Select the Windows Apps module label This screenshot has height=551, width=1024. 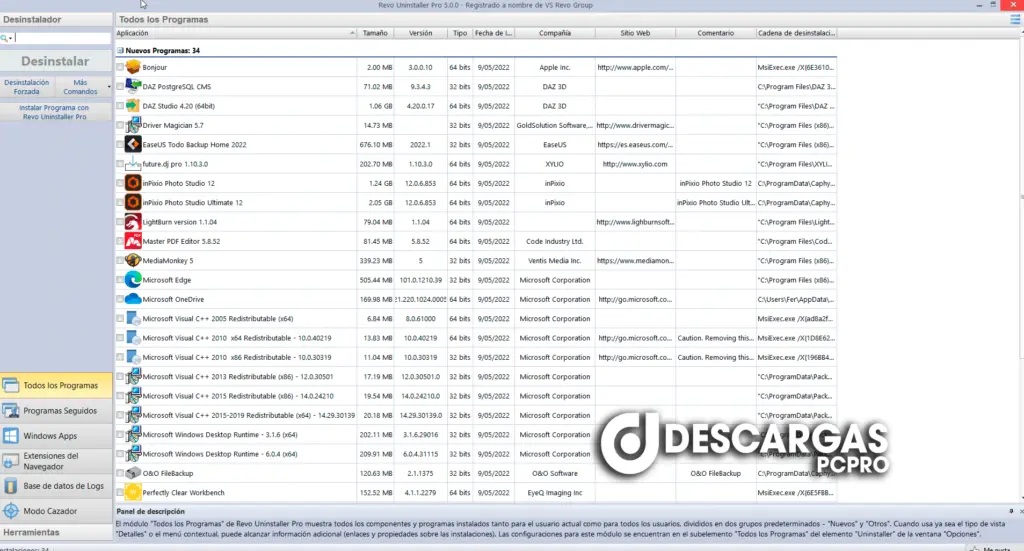50,435
